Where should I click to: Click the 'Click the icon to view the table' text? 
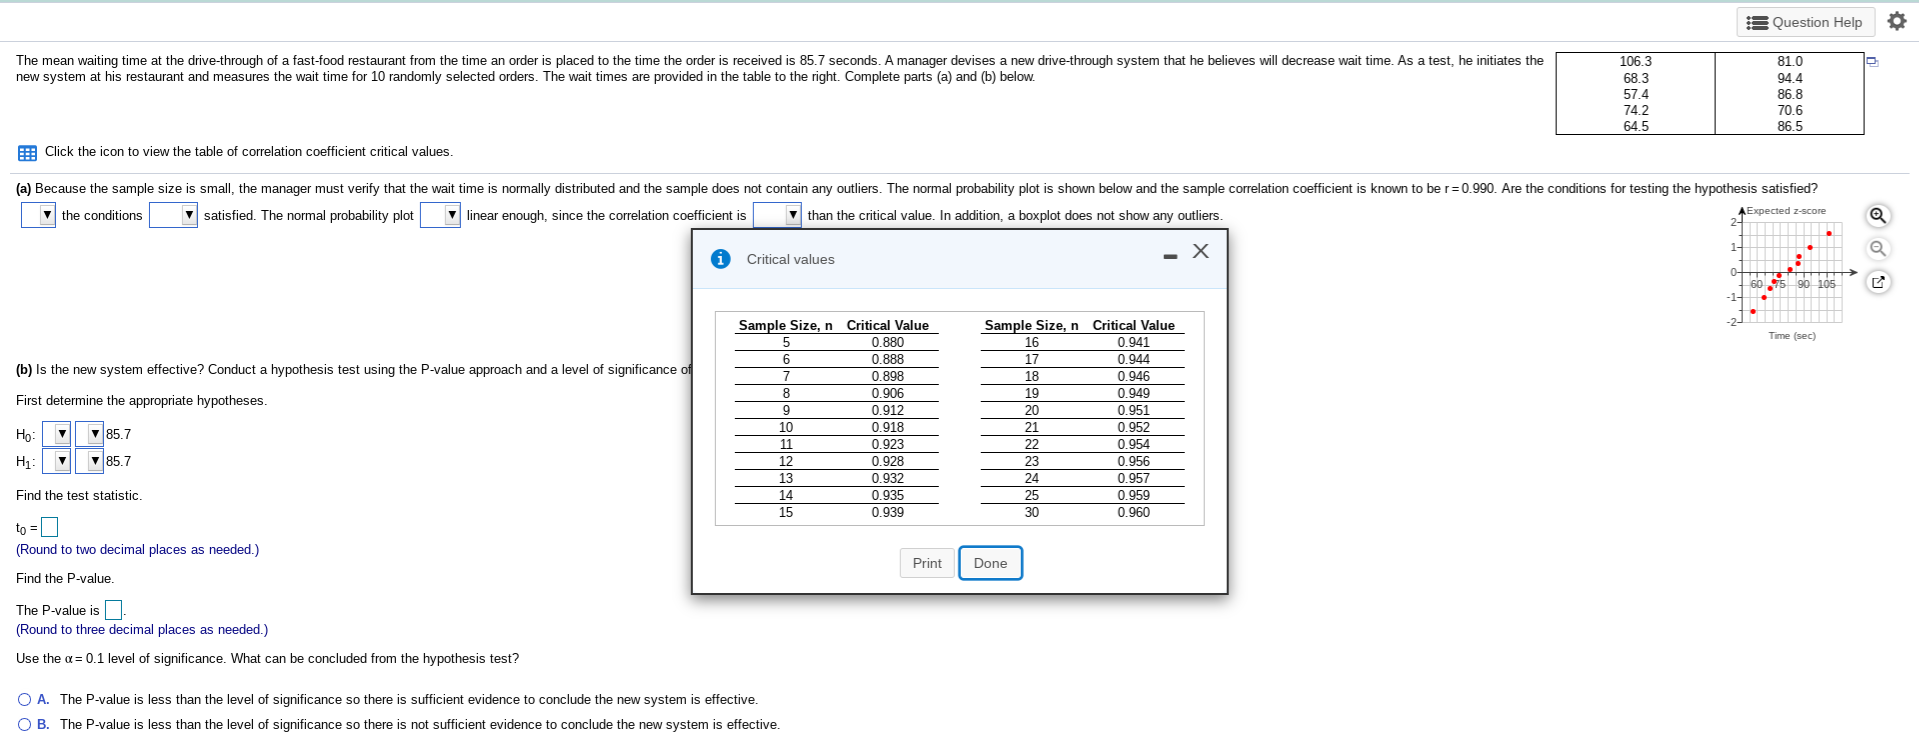pyautogui.click(x=249, y=152)
